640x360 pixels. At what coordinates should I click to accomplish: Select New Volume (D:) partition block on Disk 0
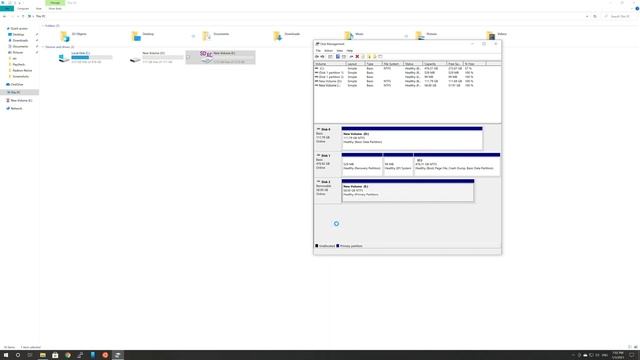(412, 138)
